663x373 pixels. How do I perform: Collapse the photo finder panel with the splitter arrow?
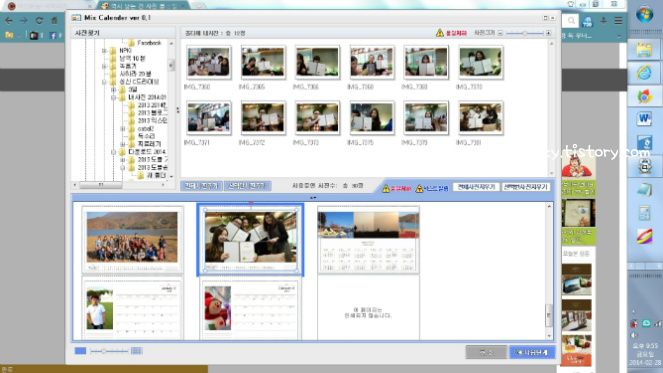(178, 110)
